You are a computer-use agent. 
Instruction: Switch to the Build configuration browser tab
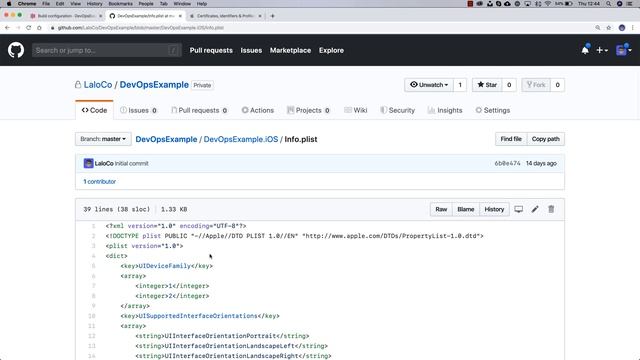pyautogui.click(x=65, y=16)
